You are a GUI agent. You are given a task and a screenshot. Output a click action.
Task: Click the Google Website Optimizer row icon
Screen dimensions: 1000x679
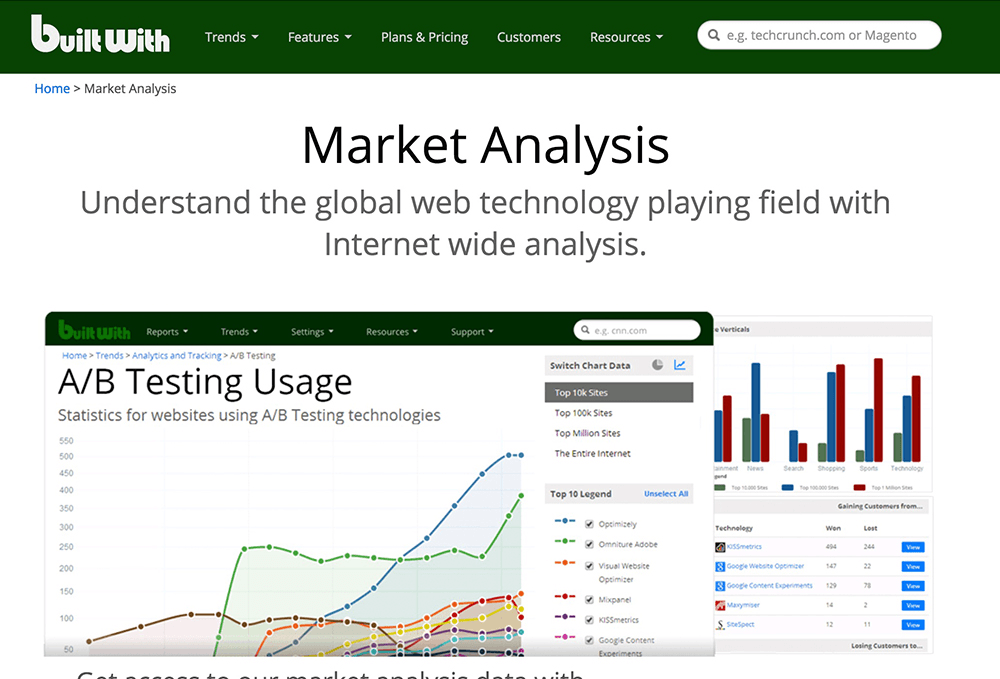(720, 566)
